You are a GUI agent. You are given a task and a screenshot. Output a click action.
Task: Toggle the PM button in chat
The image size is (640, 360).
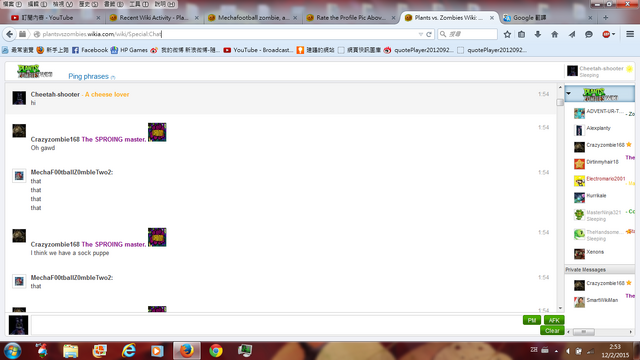point(531,320)
